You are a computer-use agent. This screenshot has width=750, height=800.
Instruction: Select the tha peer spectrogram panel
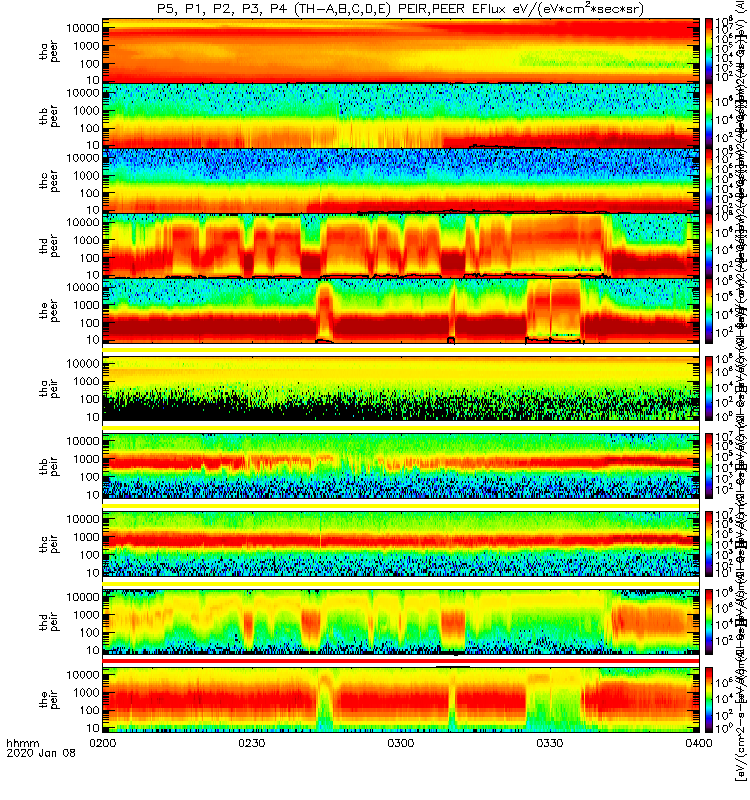(401, 51)
